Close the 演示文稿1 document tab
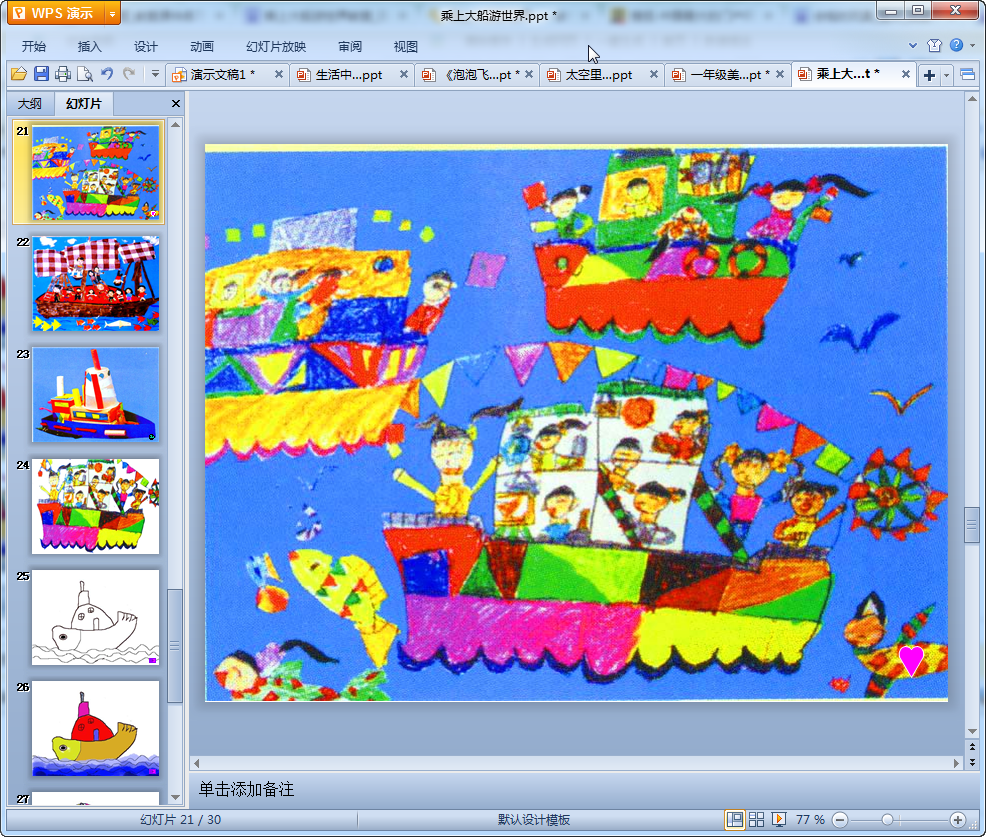Viewport: 986px width, 837px height. [279, 74]
